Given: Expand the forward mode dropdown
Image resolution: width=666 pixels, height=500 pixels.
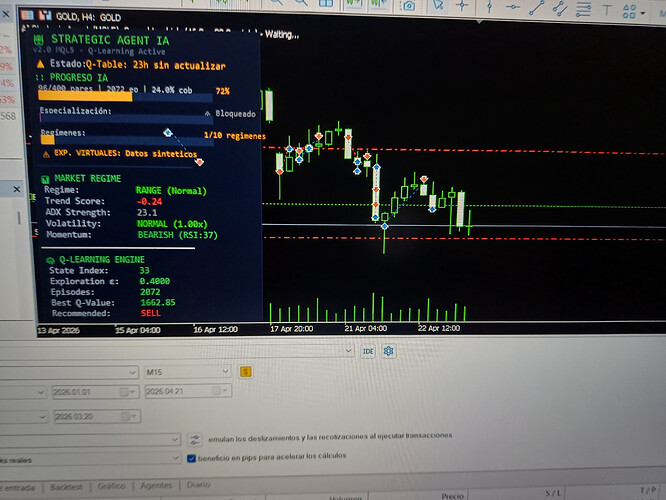Looking at the screenshot, I should 42,417.
